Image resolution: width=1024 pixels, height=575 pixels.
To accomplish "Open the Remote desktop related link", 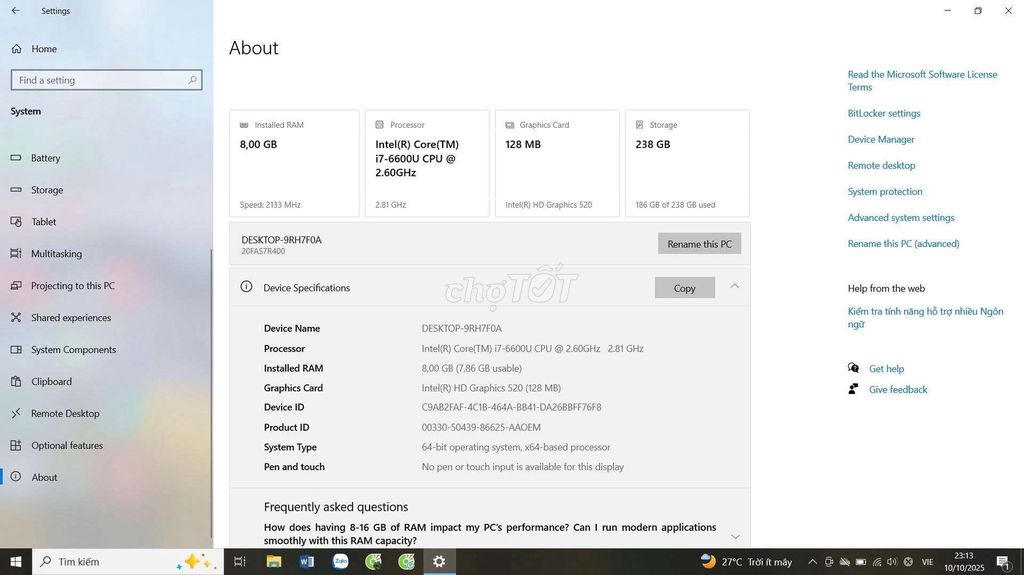I will (x=881, y=165).
